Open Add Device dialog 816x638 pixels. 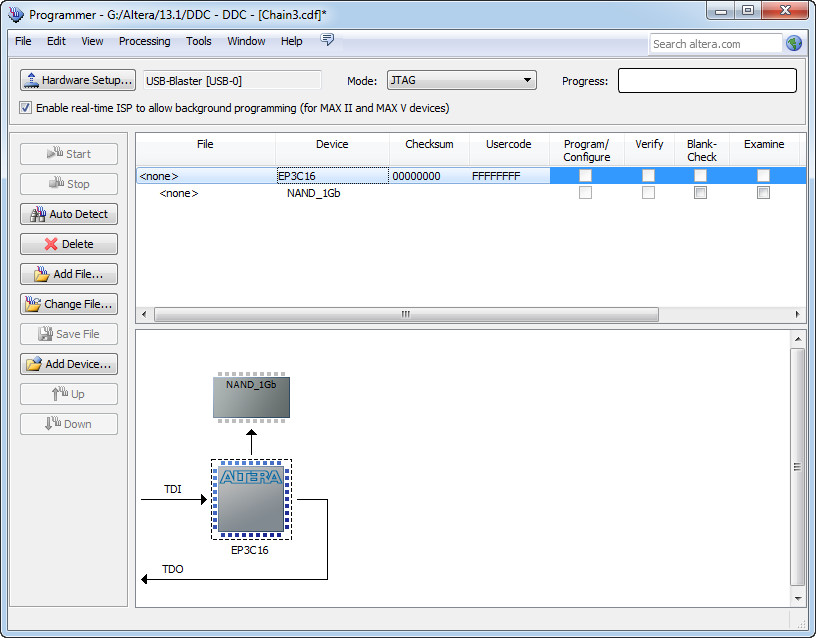click(x=69, y=364)
